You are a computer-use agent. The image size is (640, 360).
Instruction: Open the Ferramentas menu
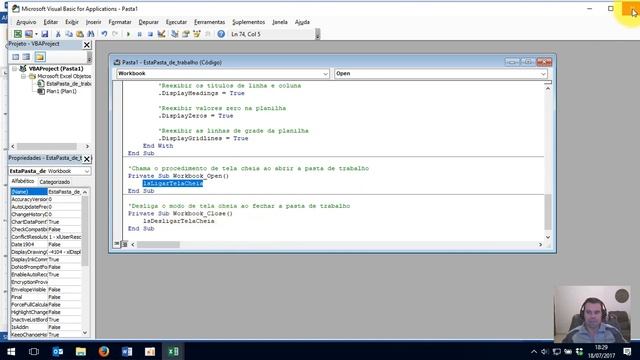pyautogui.click(x=209, y=22)
